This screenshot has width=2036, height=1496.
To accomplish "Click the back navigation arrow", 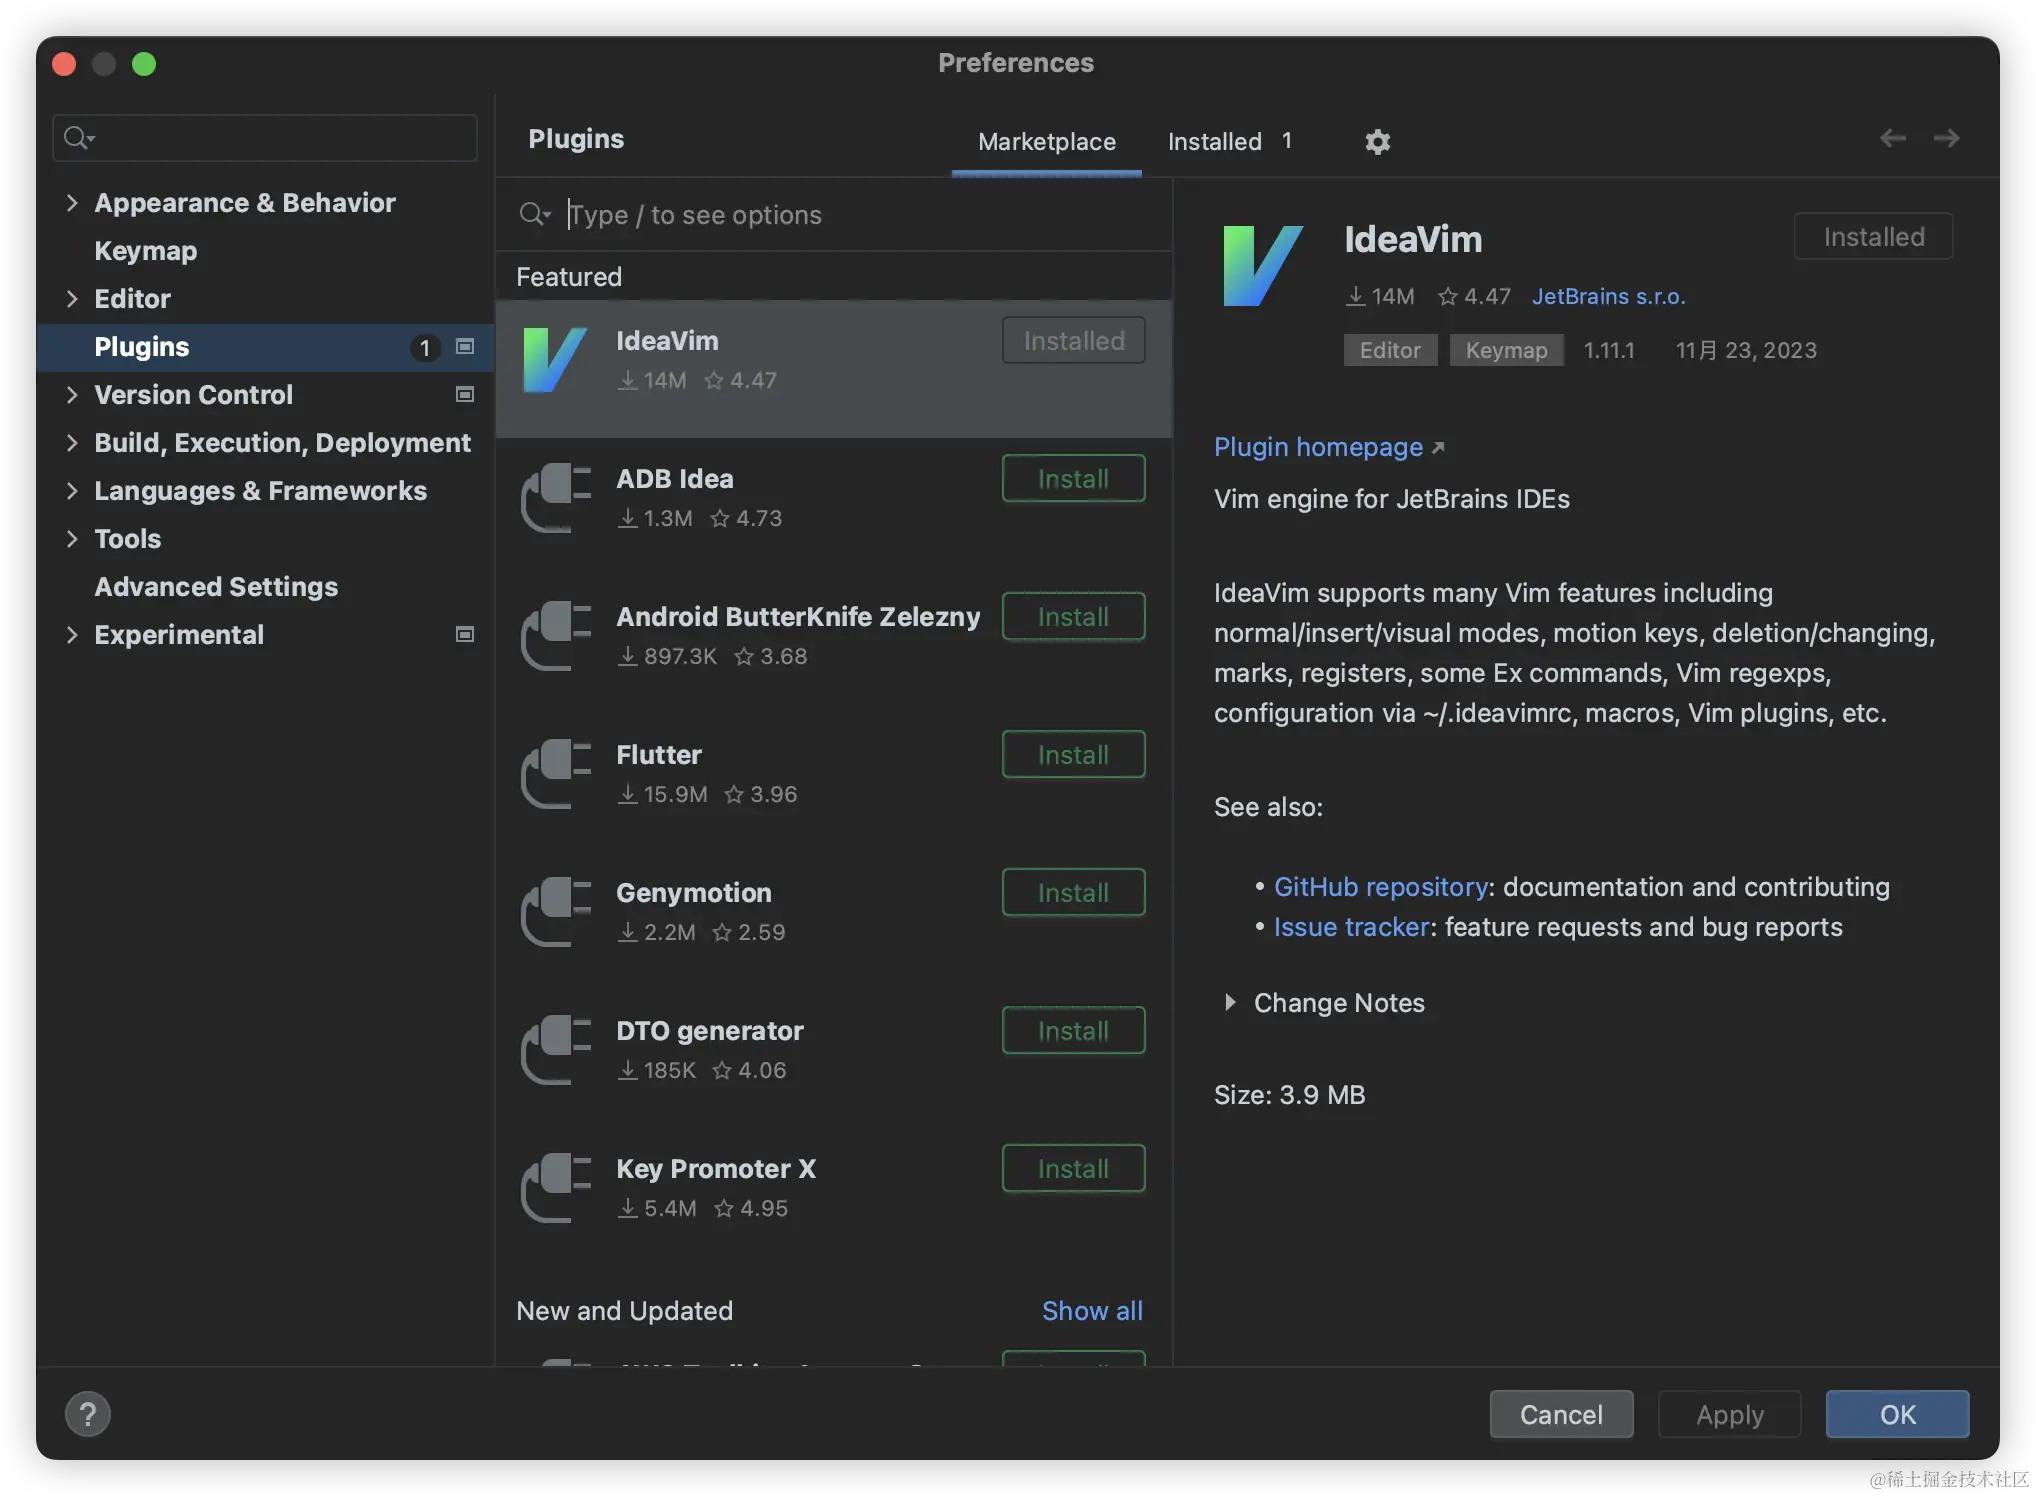I will (1892, 138).
